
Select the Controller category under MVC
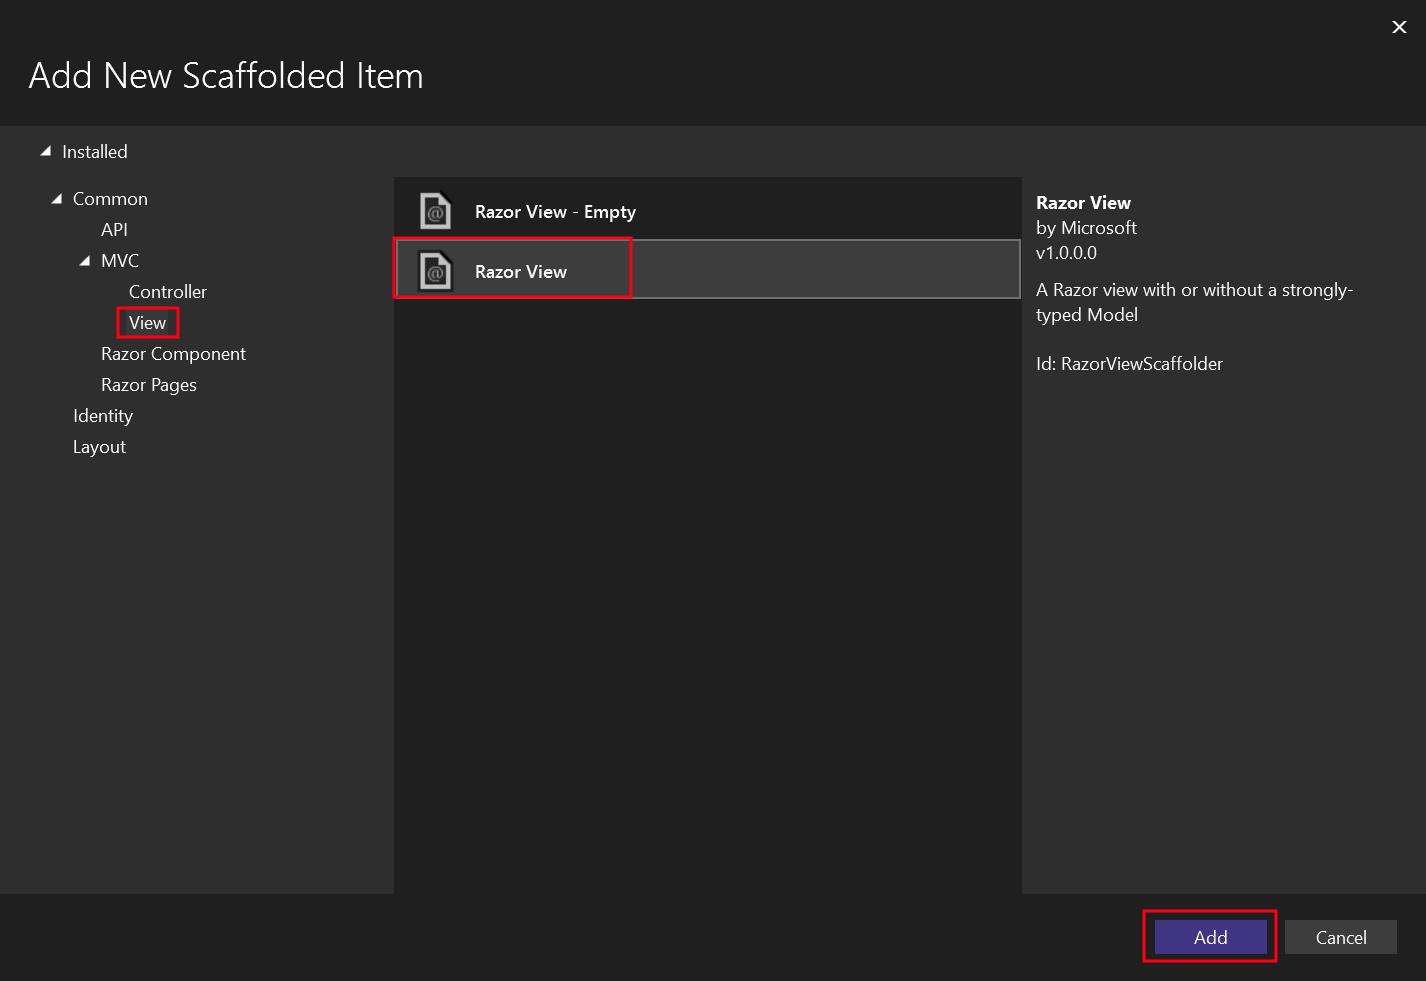coord(168,291)
